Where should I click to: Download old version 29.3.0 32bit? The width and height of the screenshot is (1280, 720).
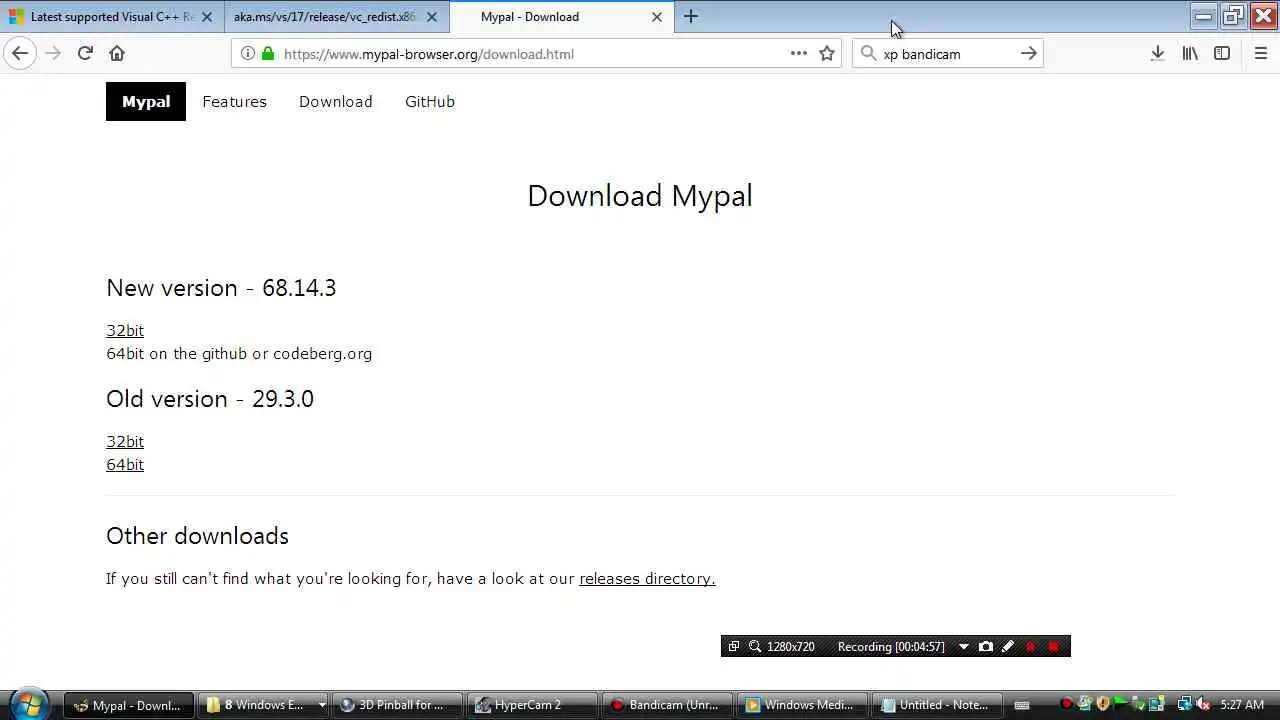(125, 441)
